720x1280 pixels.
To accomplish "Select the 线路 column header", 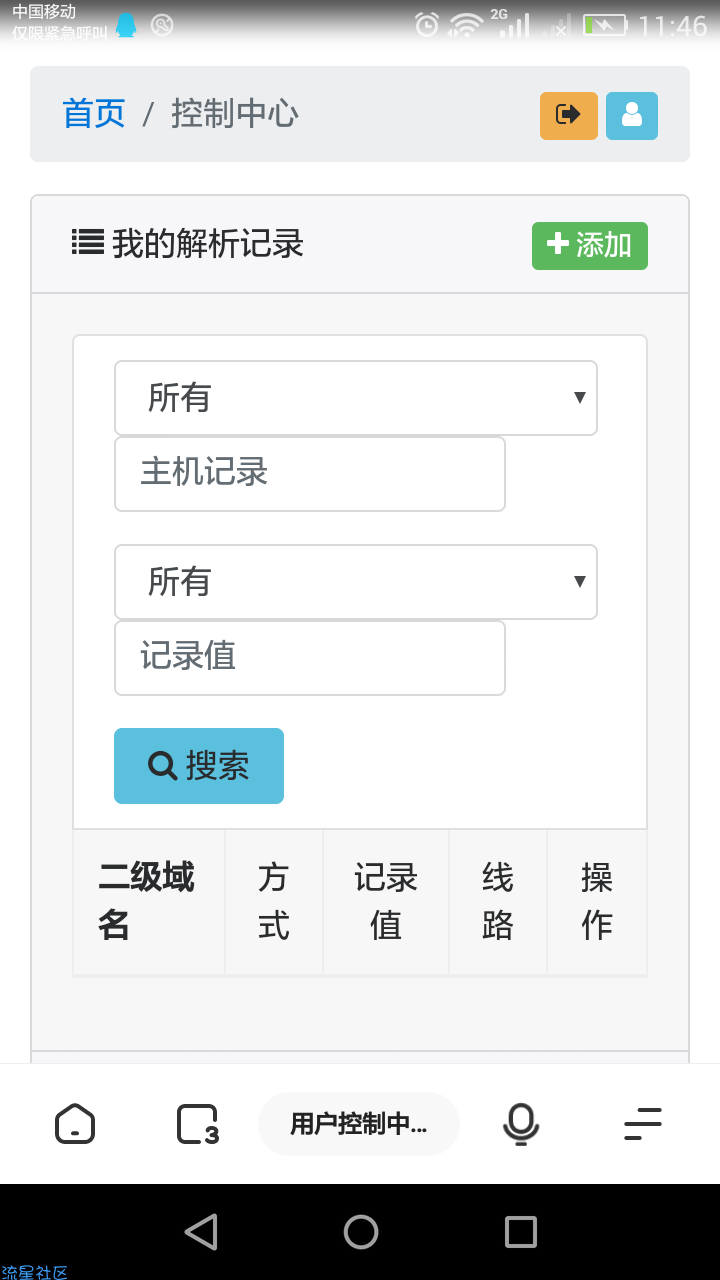I will pyautogui.click(x=498, y=902).
